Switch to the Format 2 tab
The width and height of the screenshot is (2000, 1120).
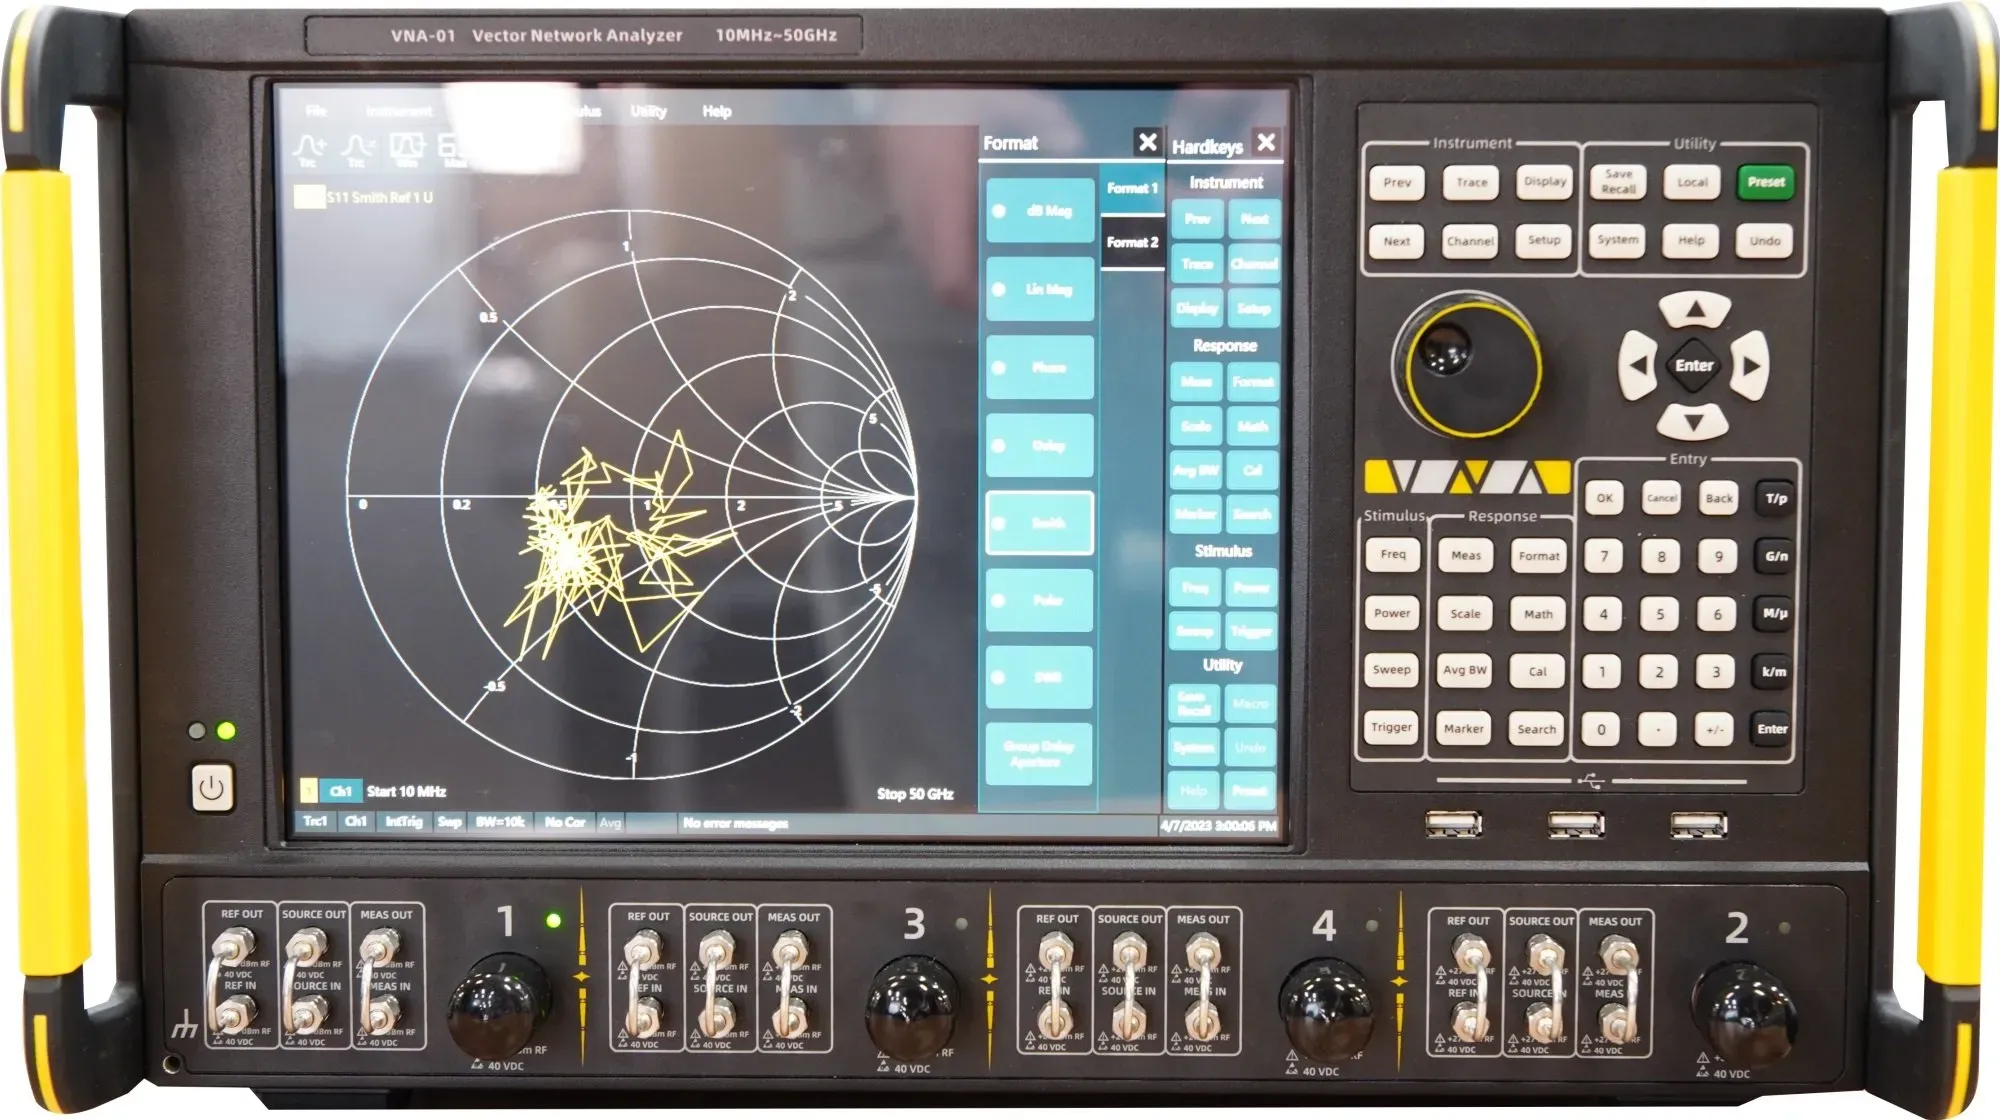pos(1132,242)
